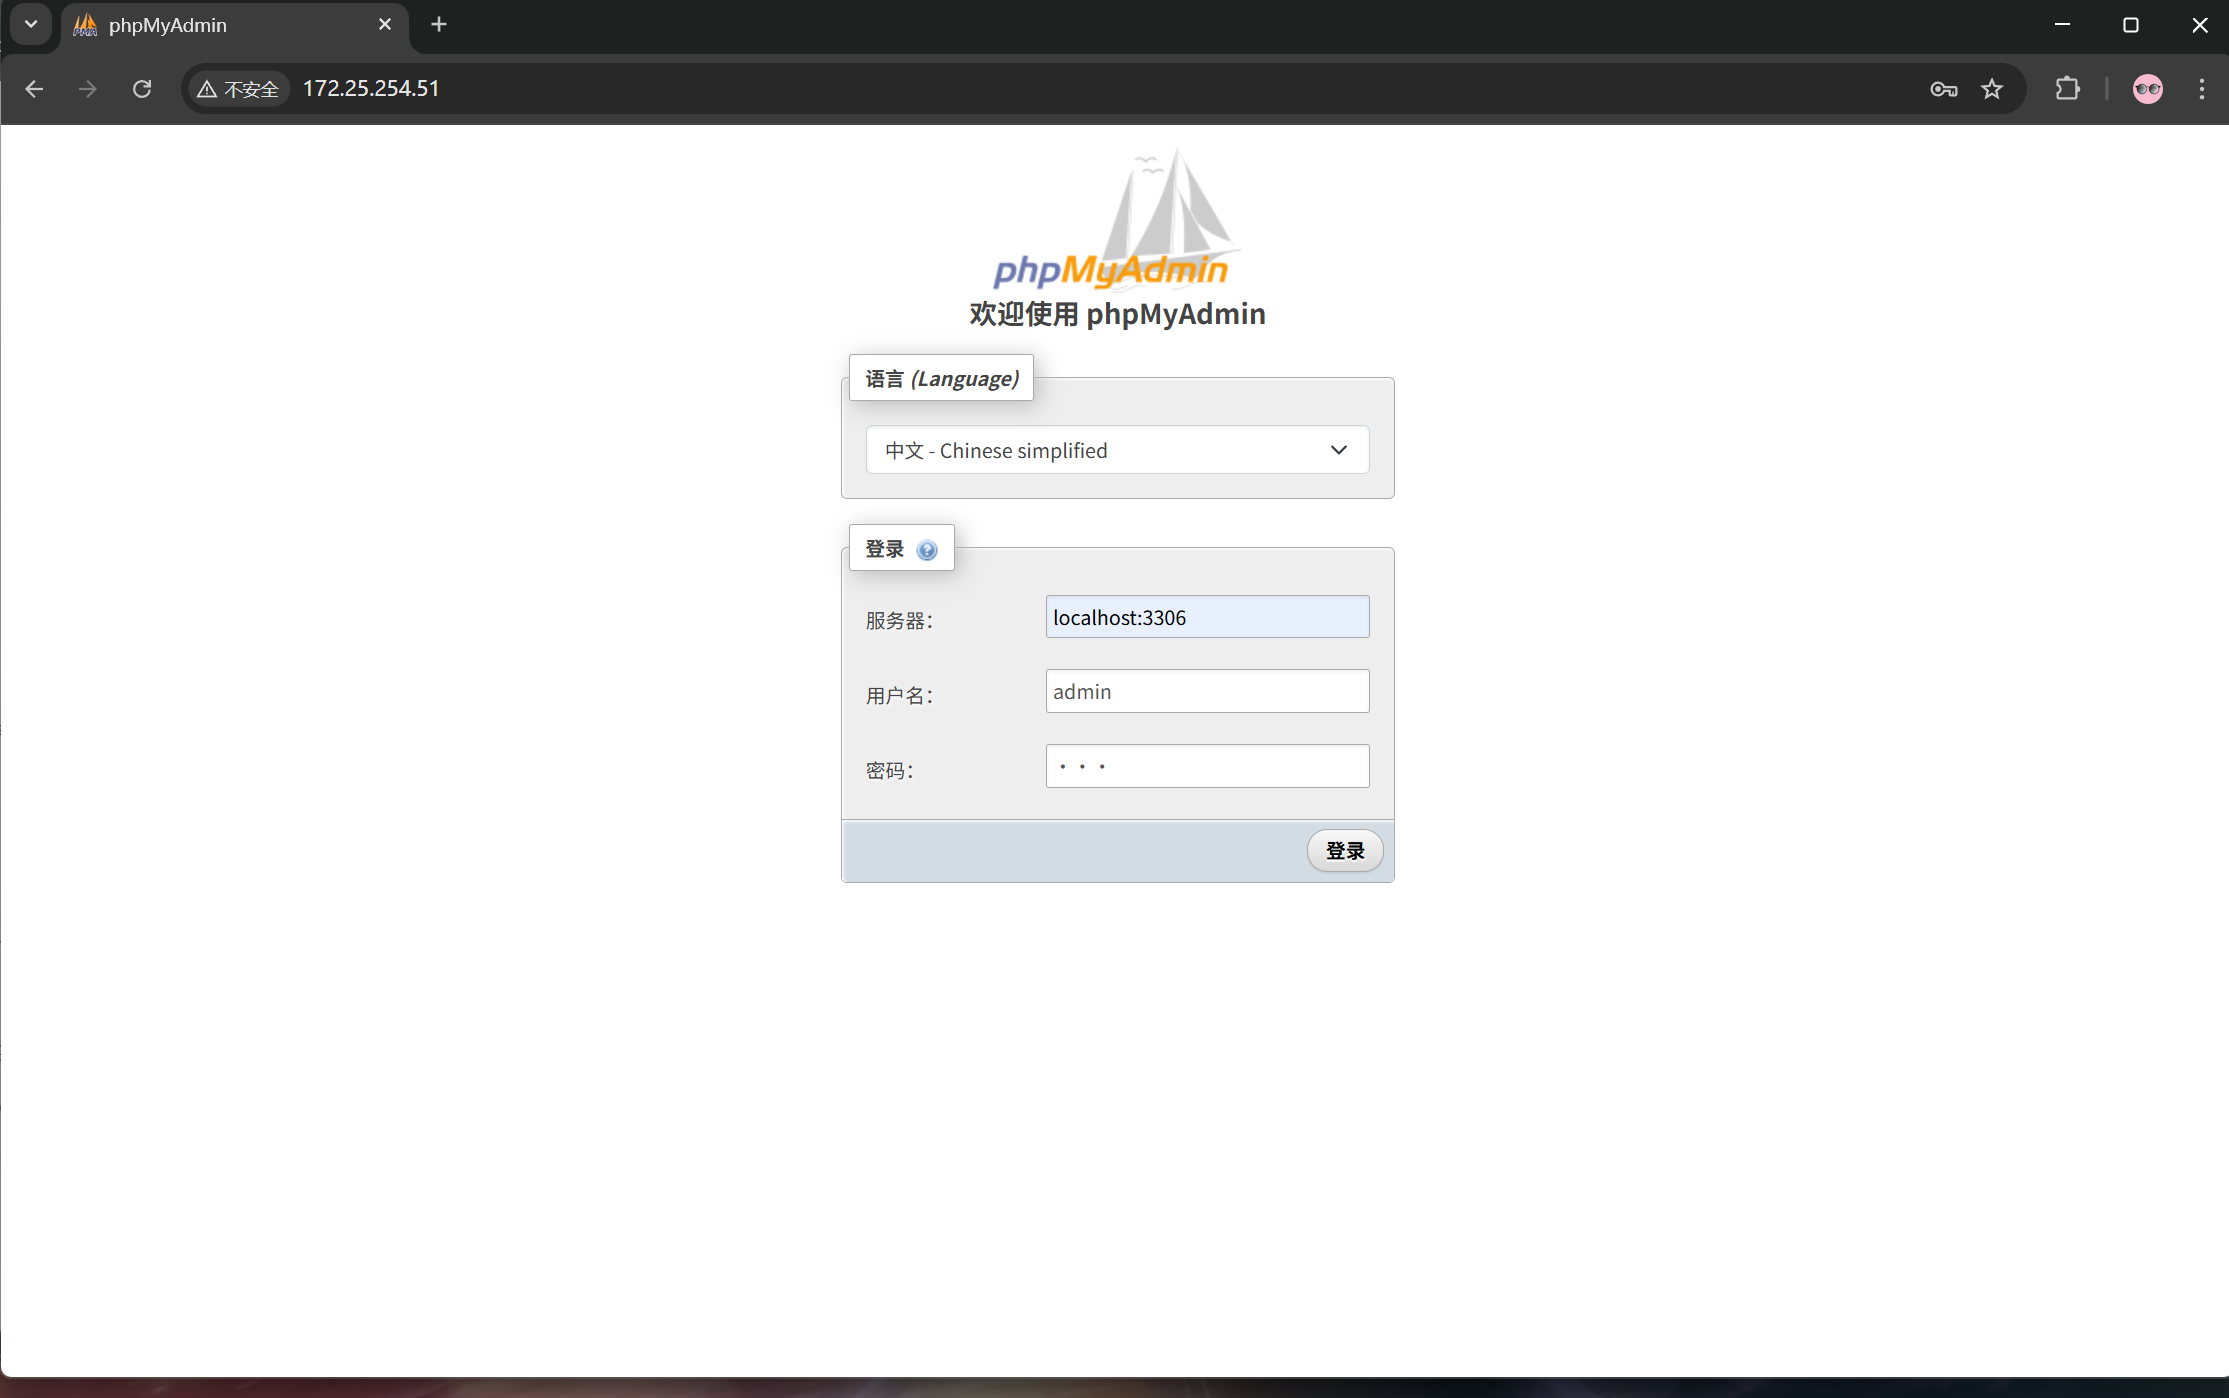Click the 登录 submit button

pyautogui.click(x=1345, y=850)
